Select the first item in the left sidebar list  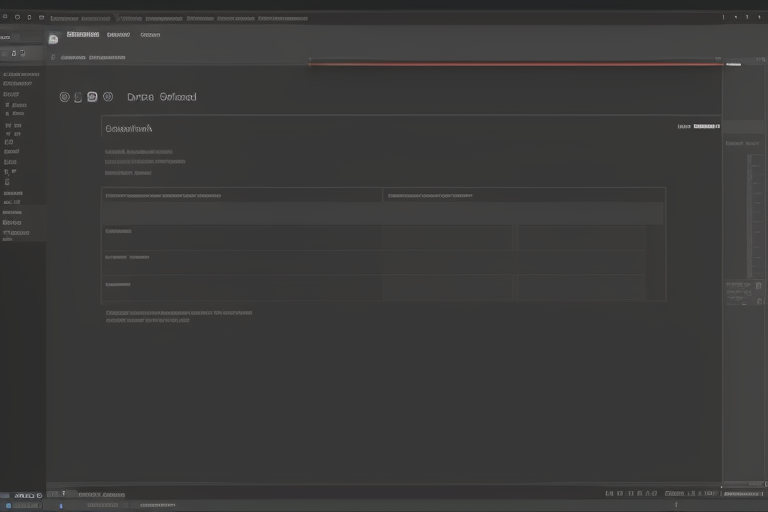point(20,74)
